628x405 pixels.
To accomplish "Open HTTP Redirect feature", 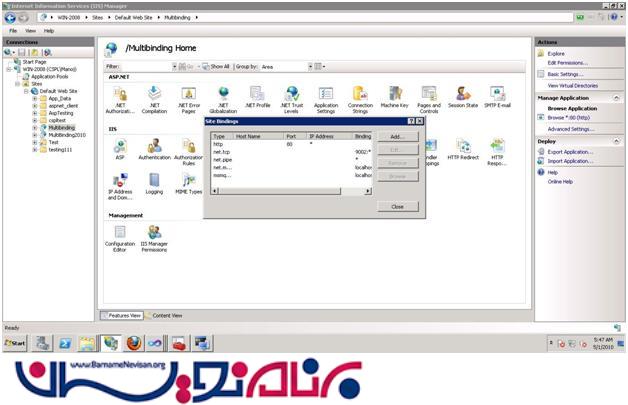I will point(463,149).
